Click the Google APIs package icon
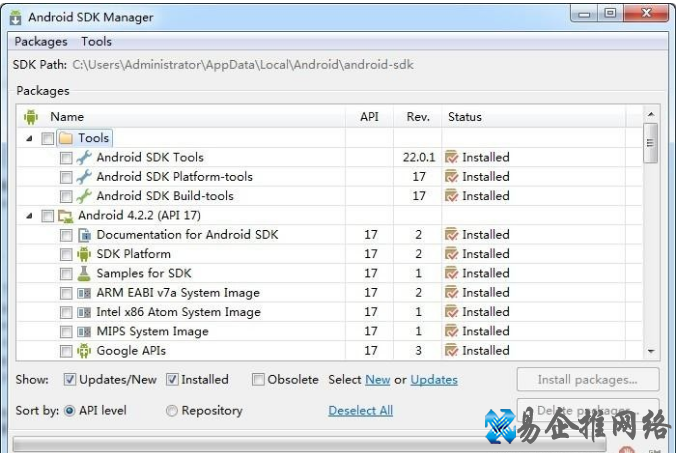 (x=84, y=351)
